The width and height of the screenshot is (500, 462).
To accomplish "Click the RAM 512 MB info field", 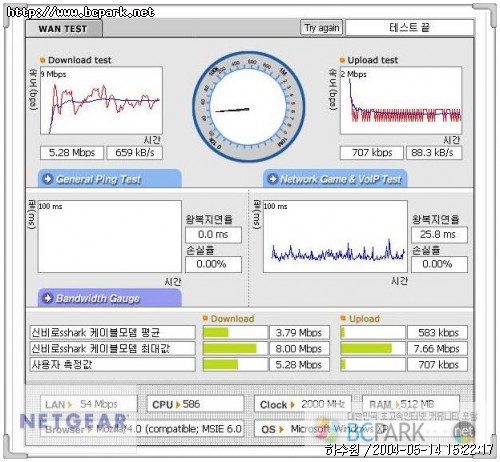I will tap(411, 404).
